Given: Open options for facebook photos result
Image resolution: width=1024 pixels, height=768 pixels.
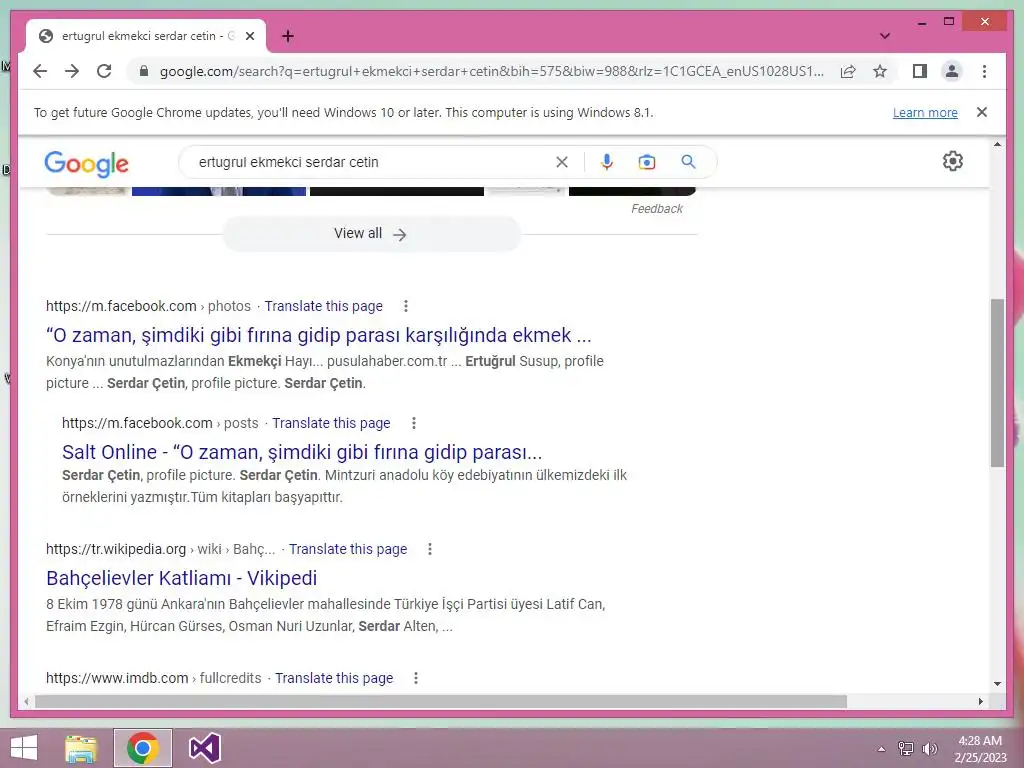Looking at the screenshot, I should (x=406, y=306).
